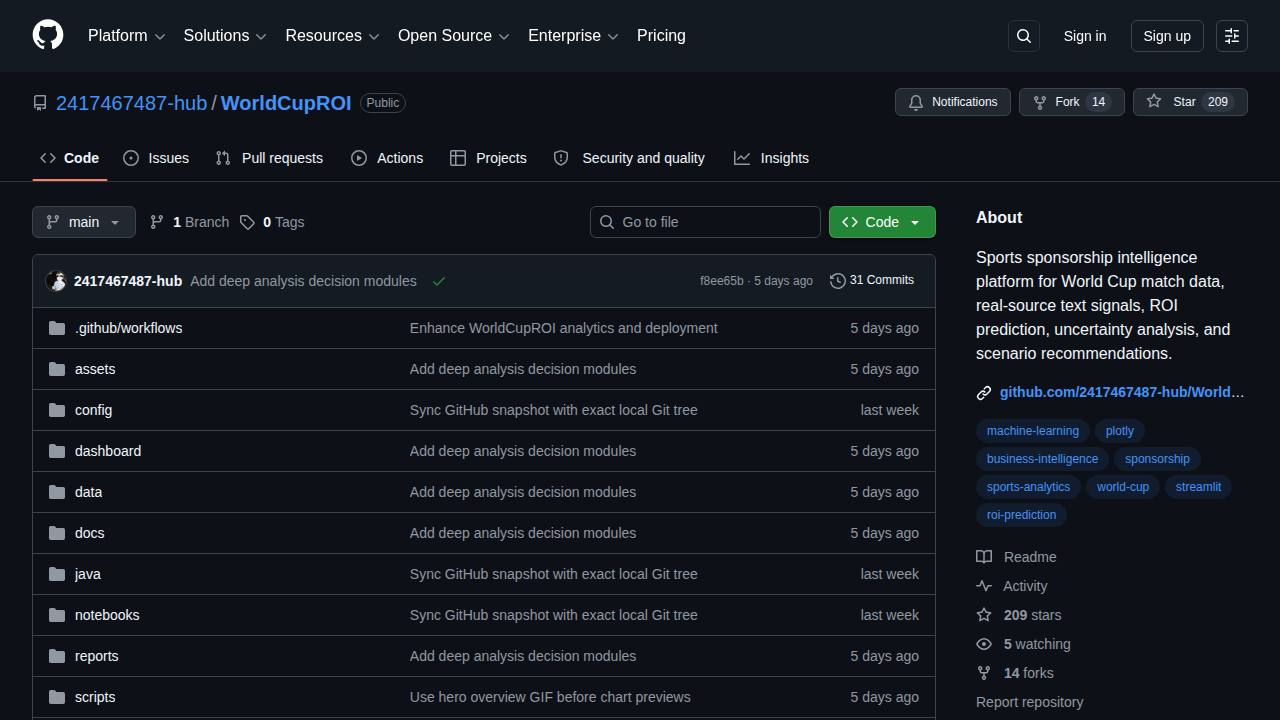This screenshot has width=1280, height=720.
Task: Open the main branch selector dropdown
Action: click(84, 222)
